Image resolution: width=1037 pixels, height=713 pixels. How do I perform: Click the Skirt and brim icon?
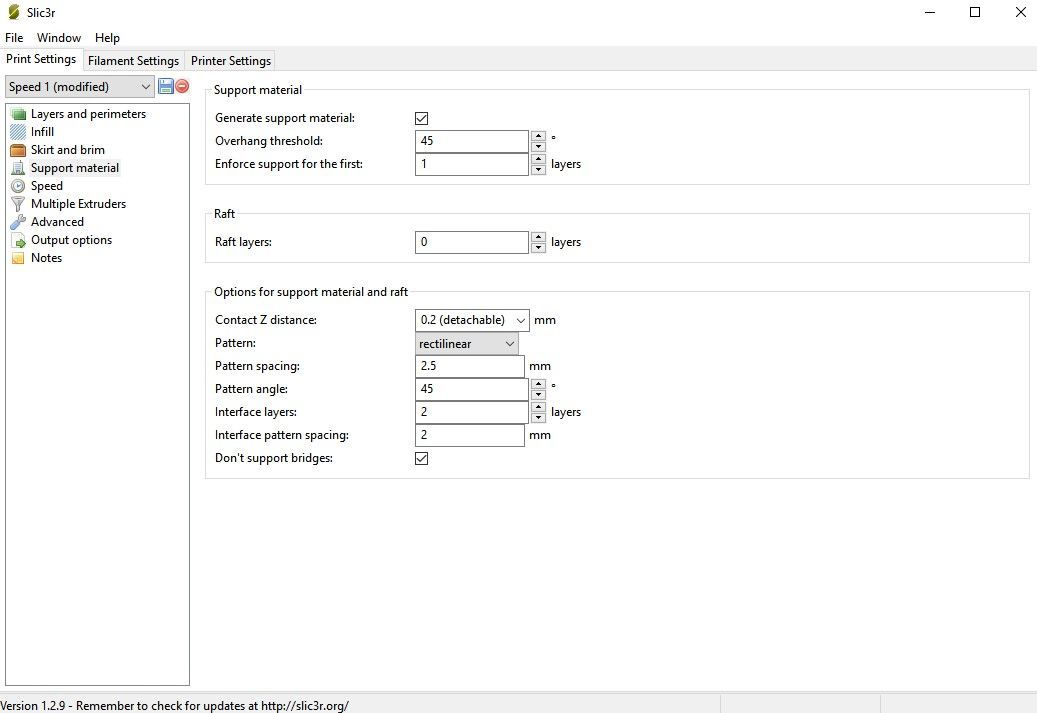19,150
